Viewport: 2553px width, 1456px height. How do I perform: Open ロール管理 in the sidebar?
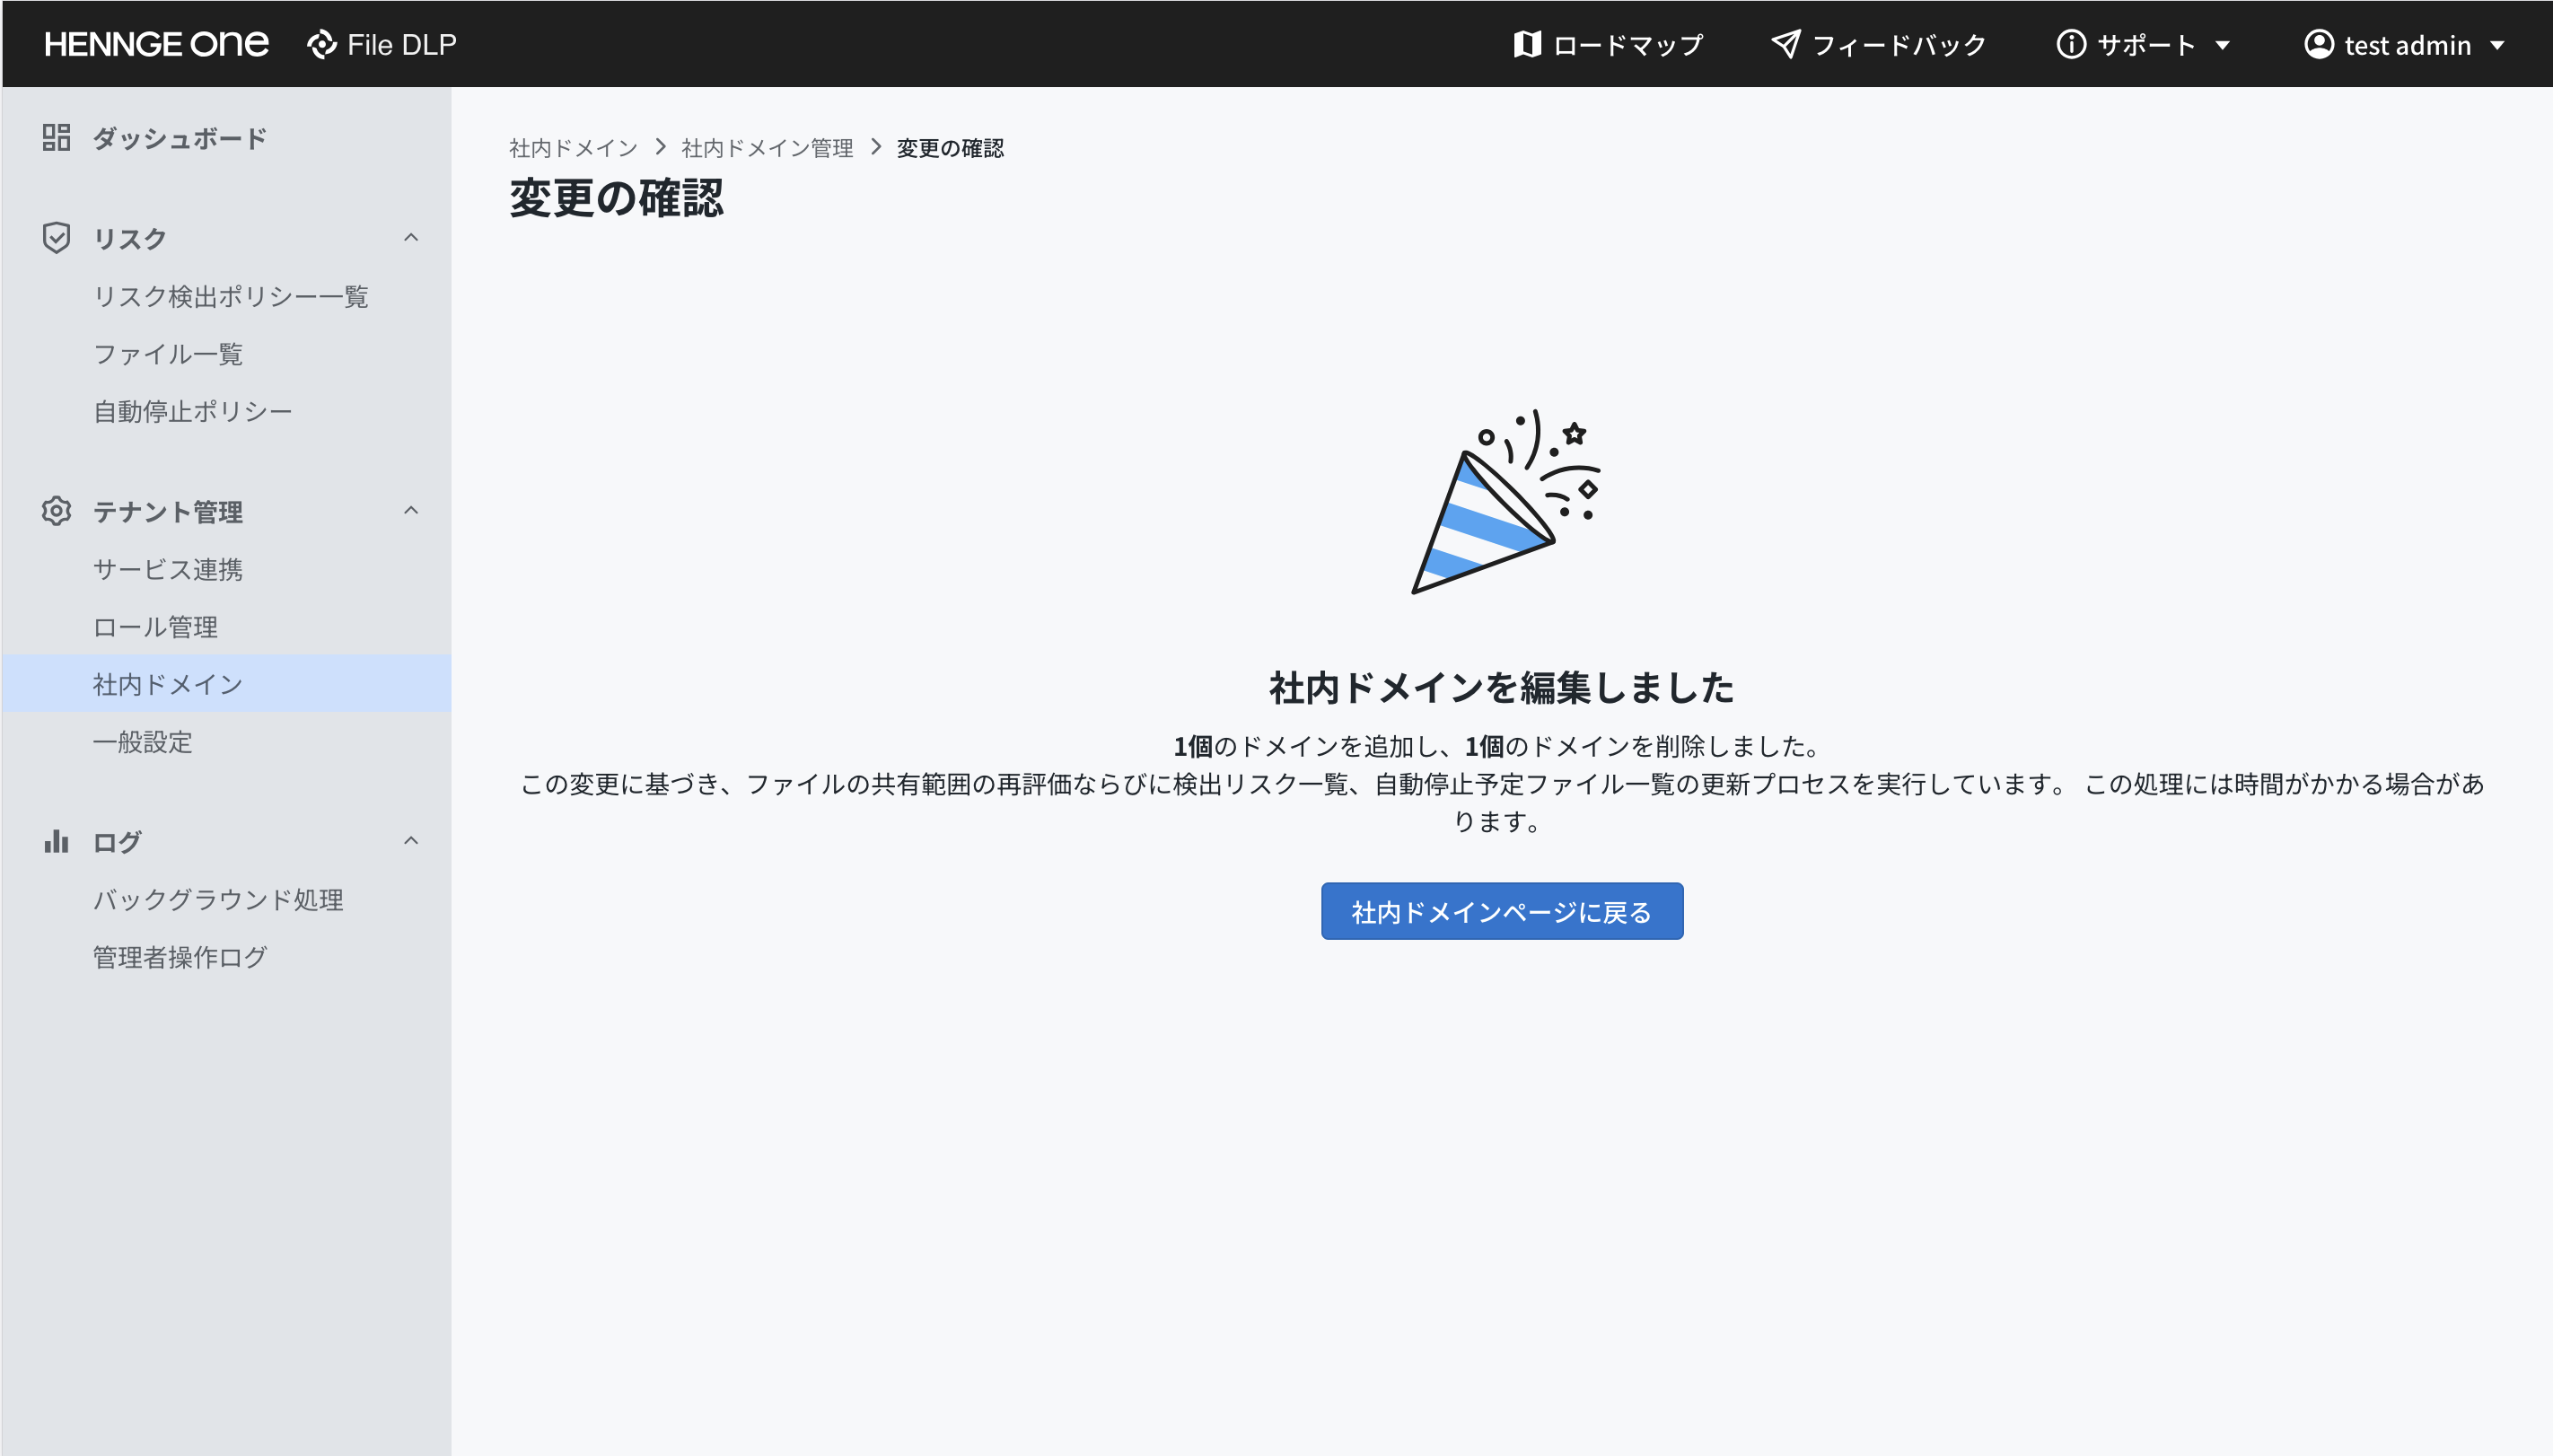(155, 626)
